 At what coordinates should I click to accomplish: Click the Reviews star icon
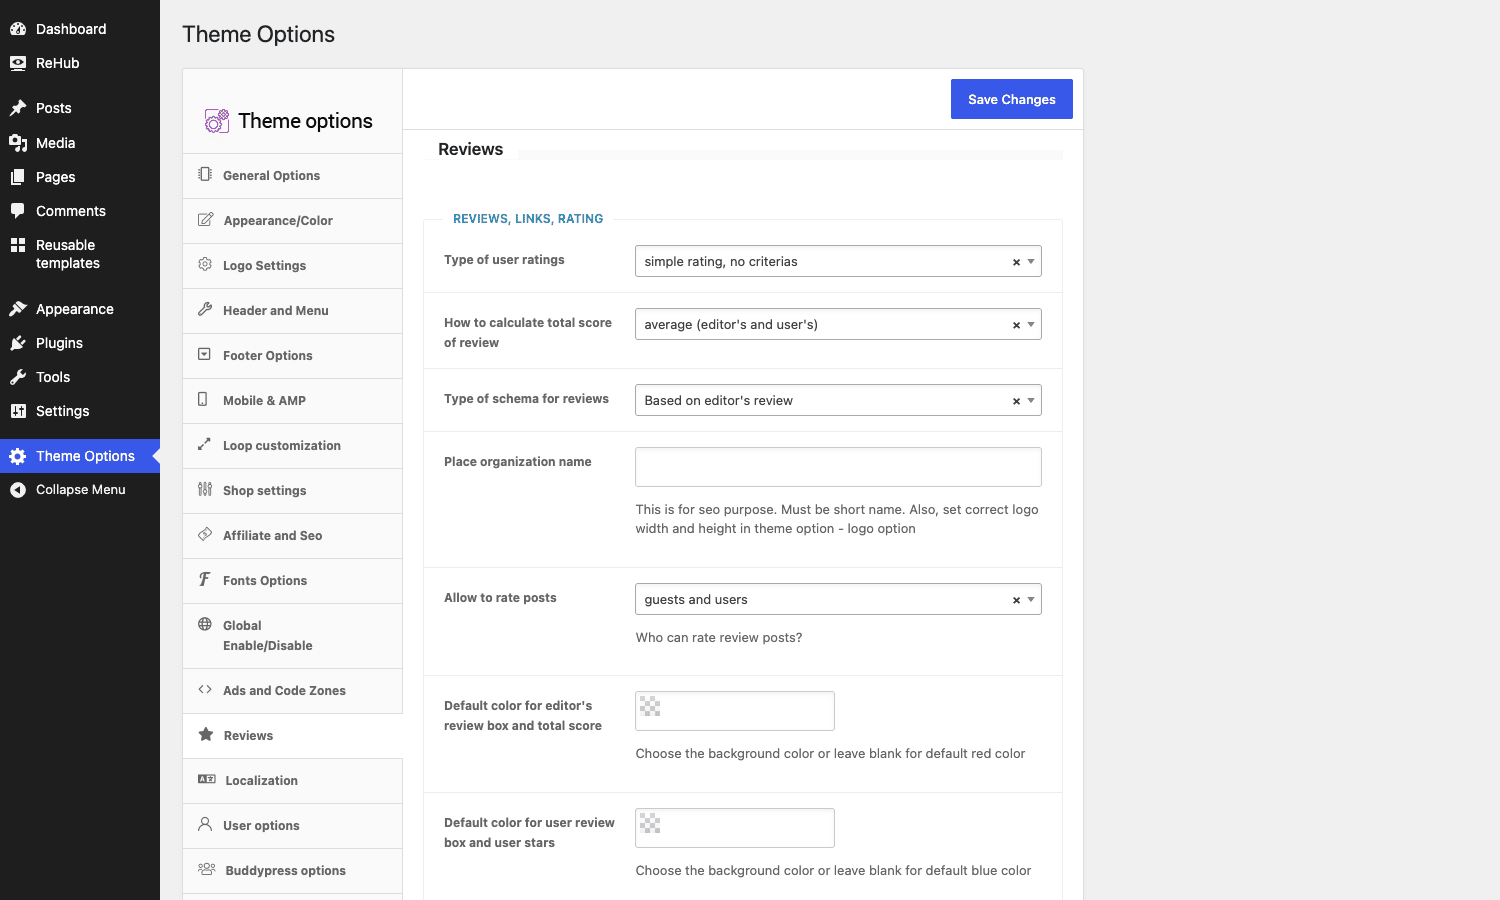coord(206,734)
